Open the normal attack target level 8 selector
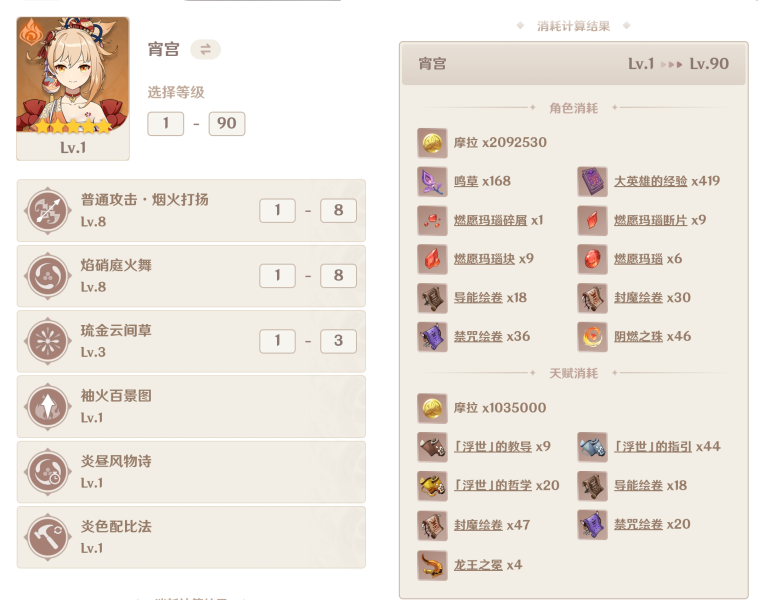The image size is (764, 600). pyautogui.click(x=338, y=211)
